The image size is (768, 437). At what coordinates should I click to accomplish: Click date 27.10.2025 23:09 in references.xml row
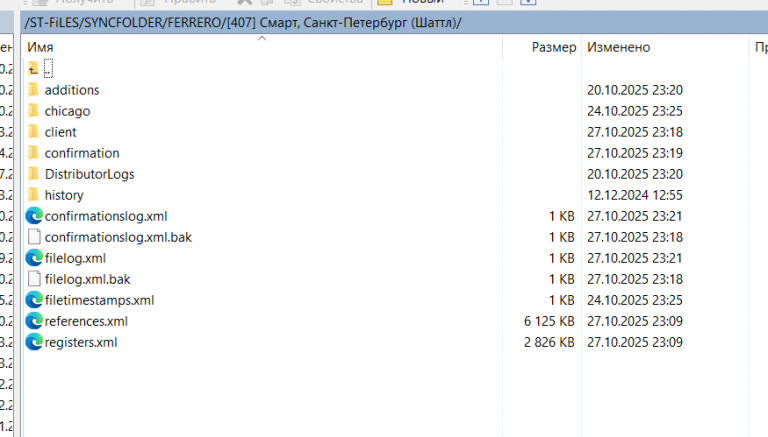[635, 321]
